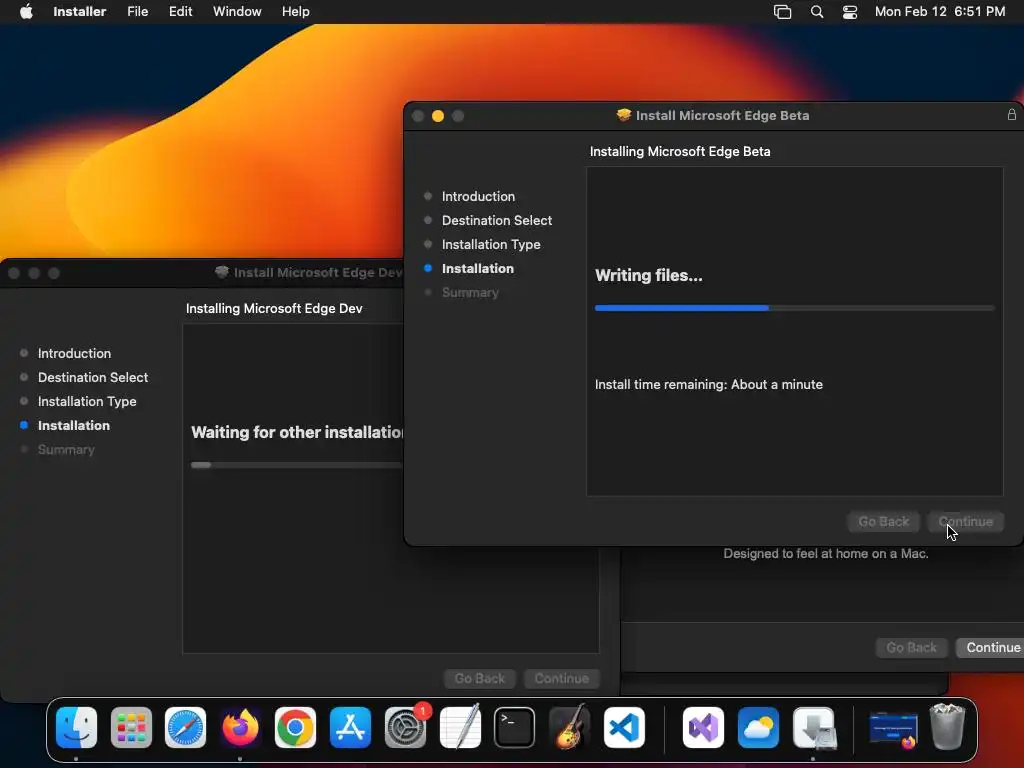This screenshot has width=1024, height=768.
Task: Select Destination Select step in Edge Beta installer
Action: click(497, 220)
